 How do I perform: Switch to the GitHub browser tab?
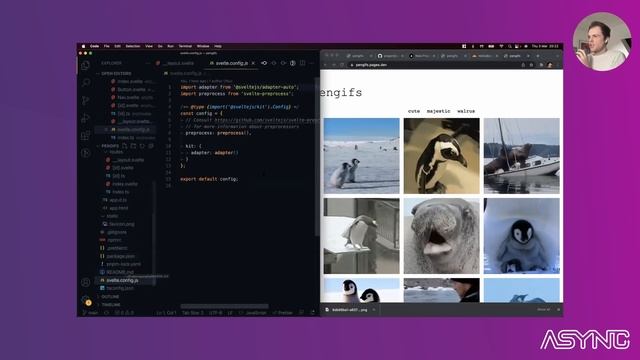(390, 56)
